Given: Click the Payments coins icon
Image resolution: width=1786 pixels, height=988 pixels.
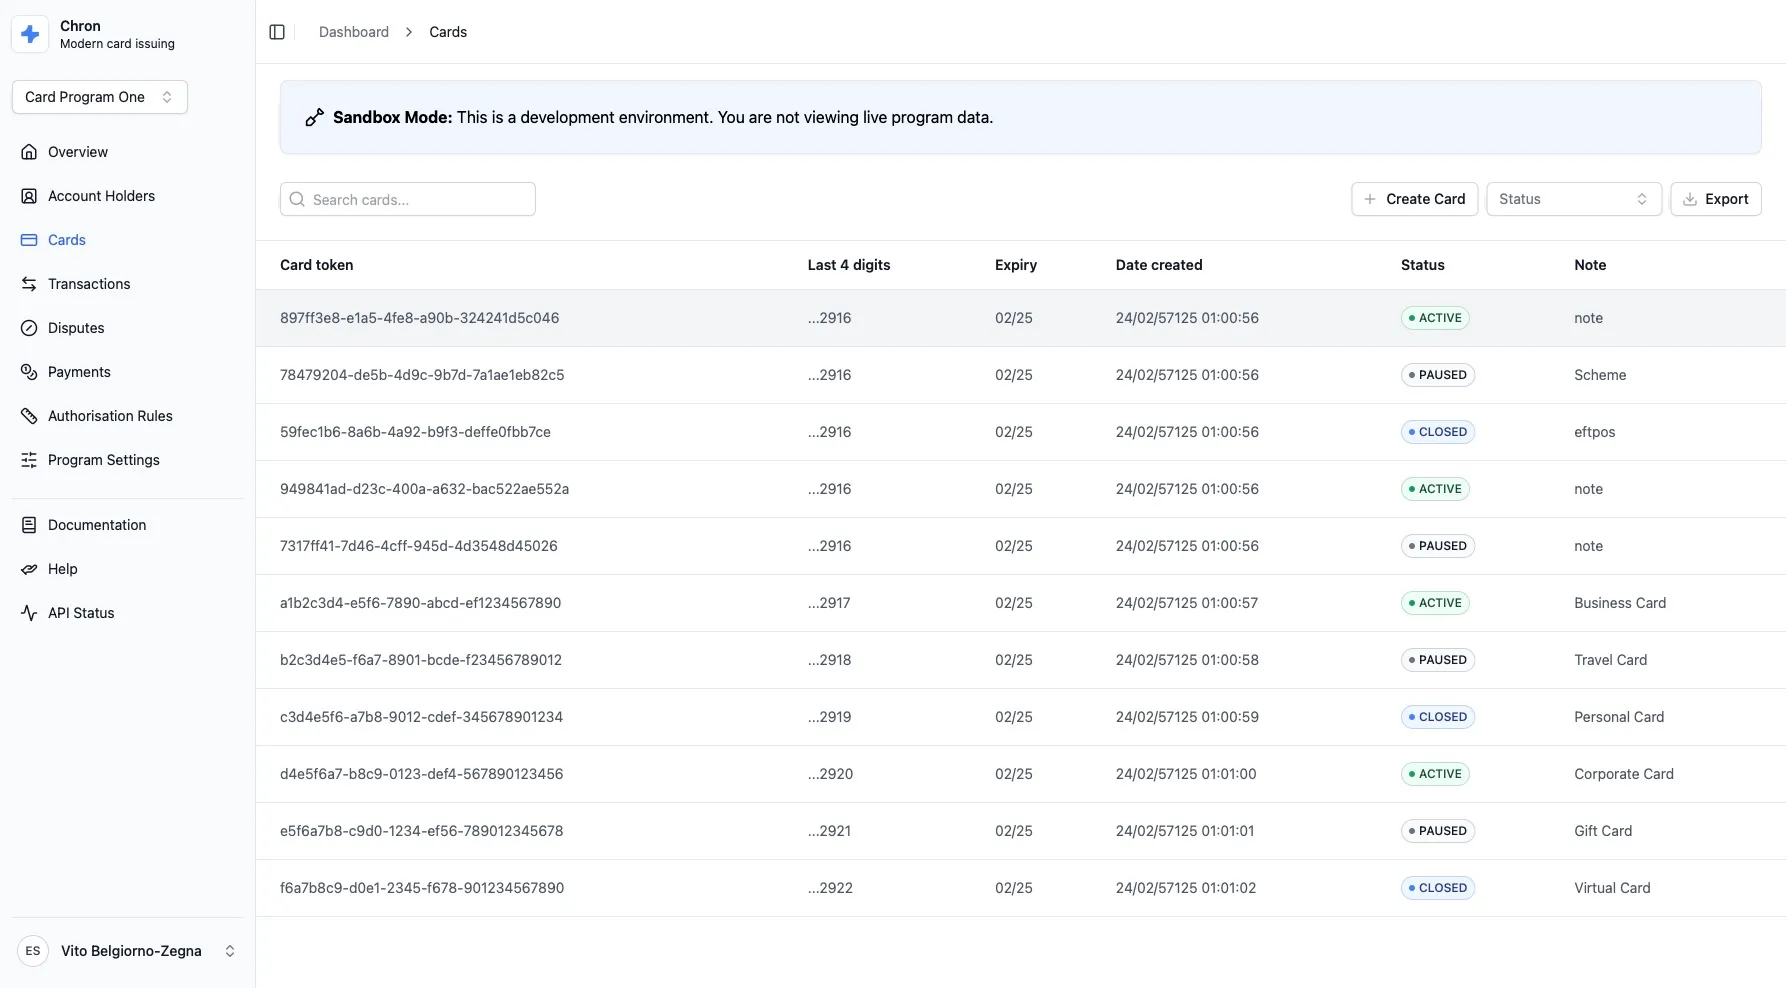Looking at the screenshot, I should [29, 372].
